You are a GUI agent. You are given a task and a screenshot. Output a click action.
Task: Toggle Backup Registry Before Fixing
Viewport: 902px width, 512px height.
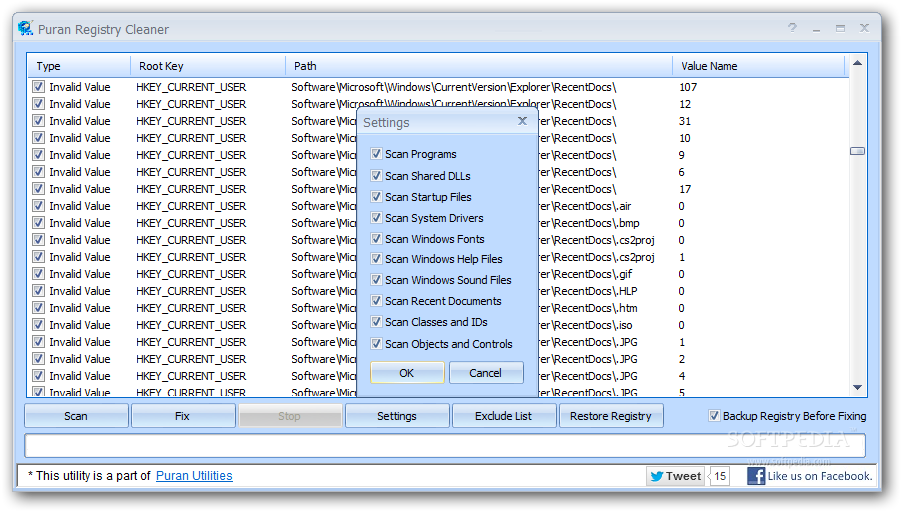tap(714, 415)
